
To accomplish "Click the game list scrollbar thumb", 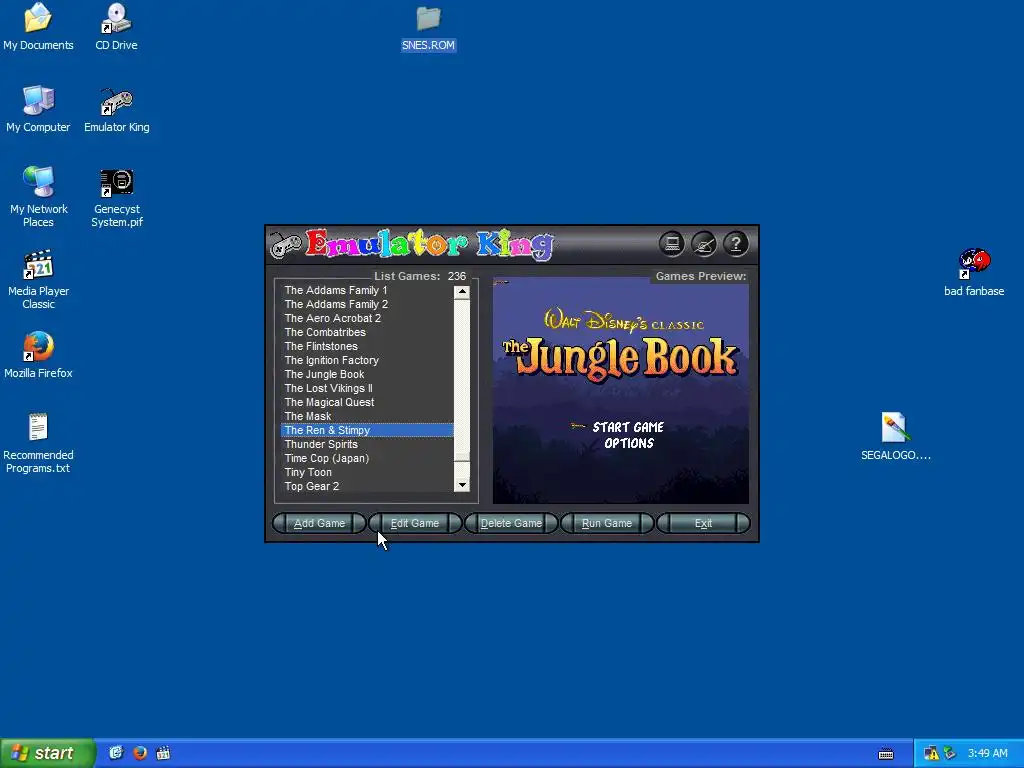I will pyautogui.click(x=462, y=457).
